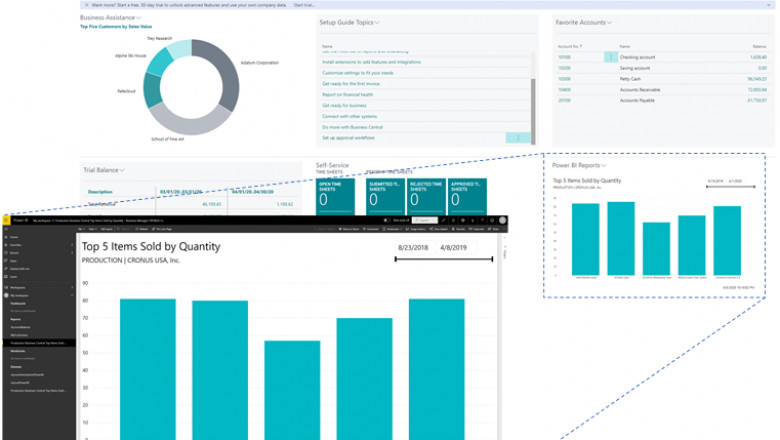Click the 8/23/2018 start date field
The height and width of the screenshot is (440, 780).
coord(413,248)
